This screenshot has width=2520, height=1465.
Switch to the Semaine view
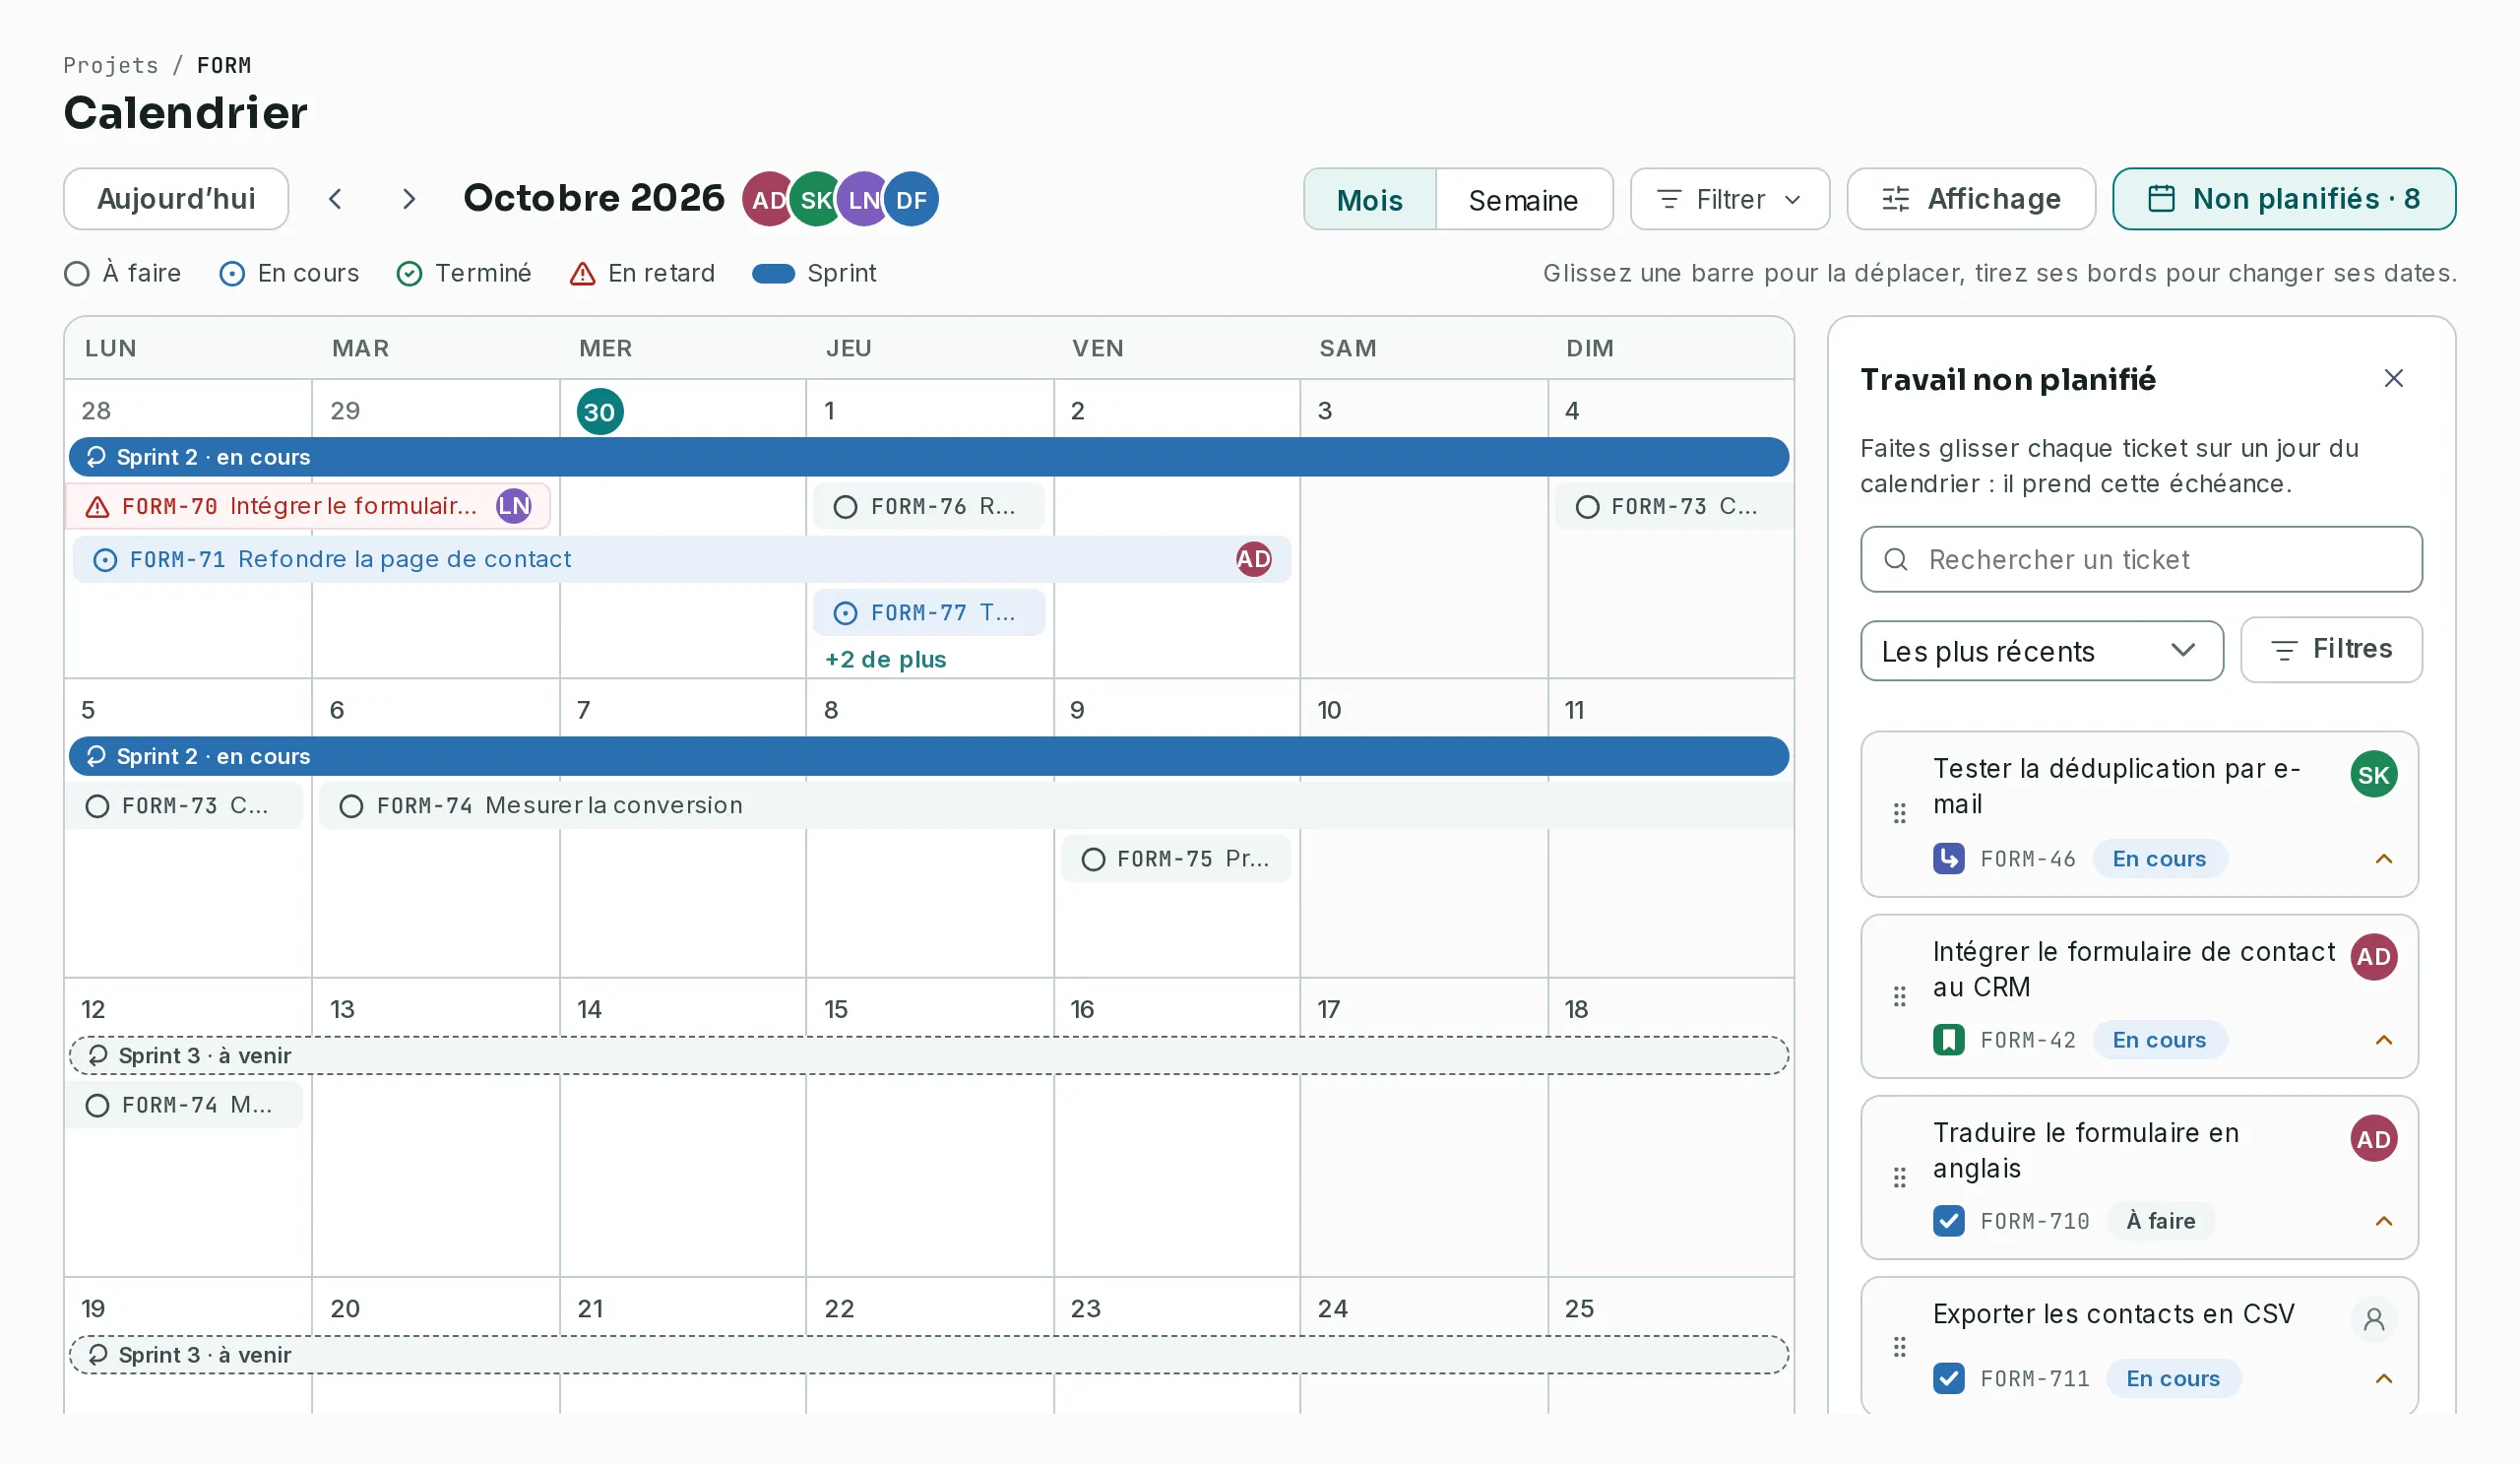(1523, 200)
